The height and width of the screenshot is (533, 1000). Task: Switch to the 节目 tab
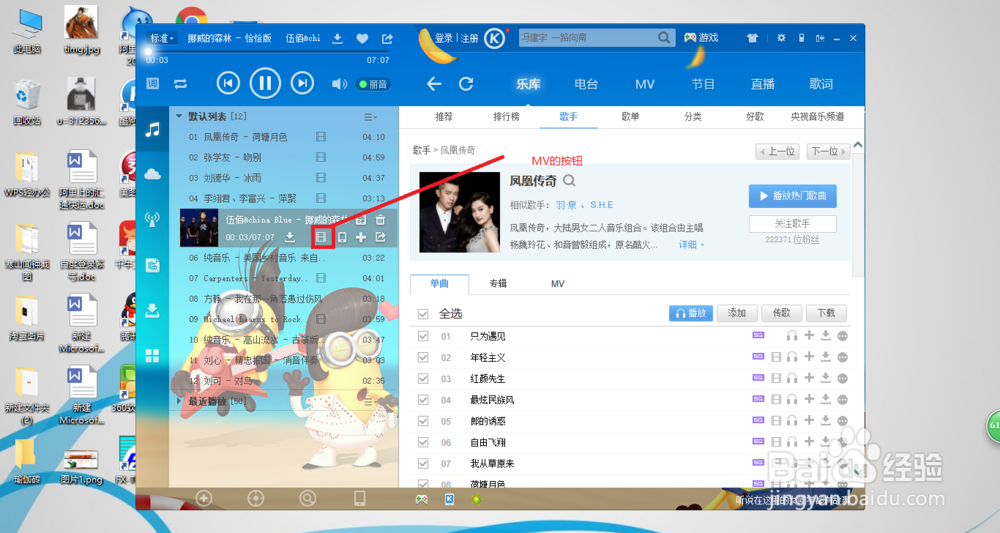pos(703,84)
